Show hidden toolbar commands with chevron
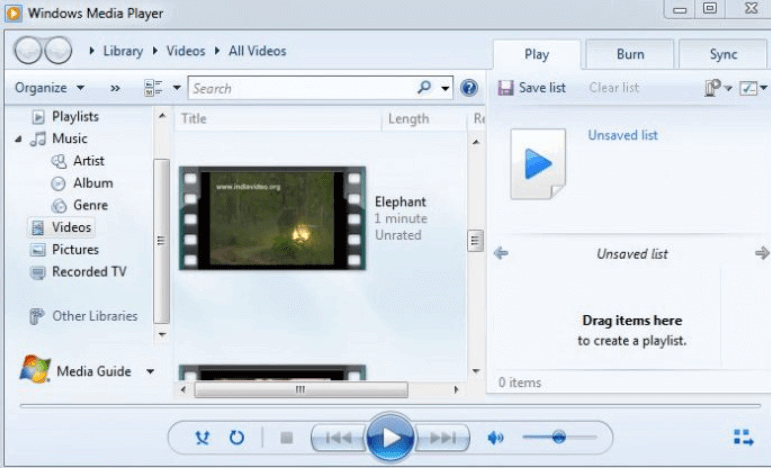771x468 pixels. point(115,88)
